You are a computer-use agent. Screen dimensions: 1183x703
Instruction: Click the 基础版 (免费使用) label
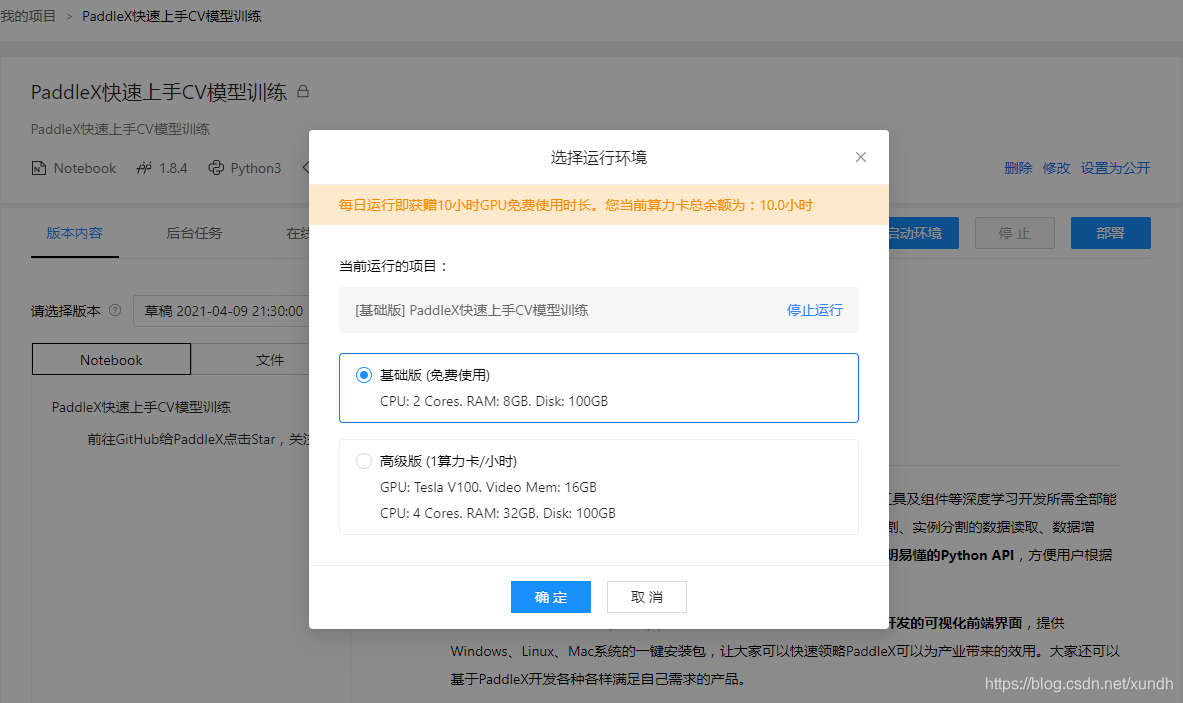(x=435, y=375)
